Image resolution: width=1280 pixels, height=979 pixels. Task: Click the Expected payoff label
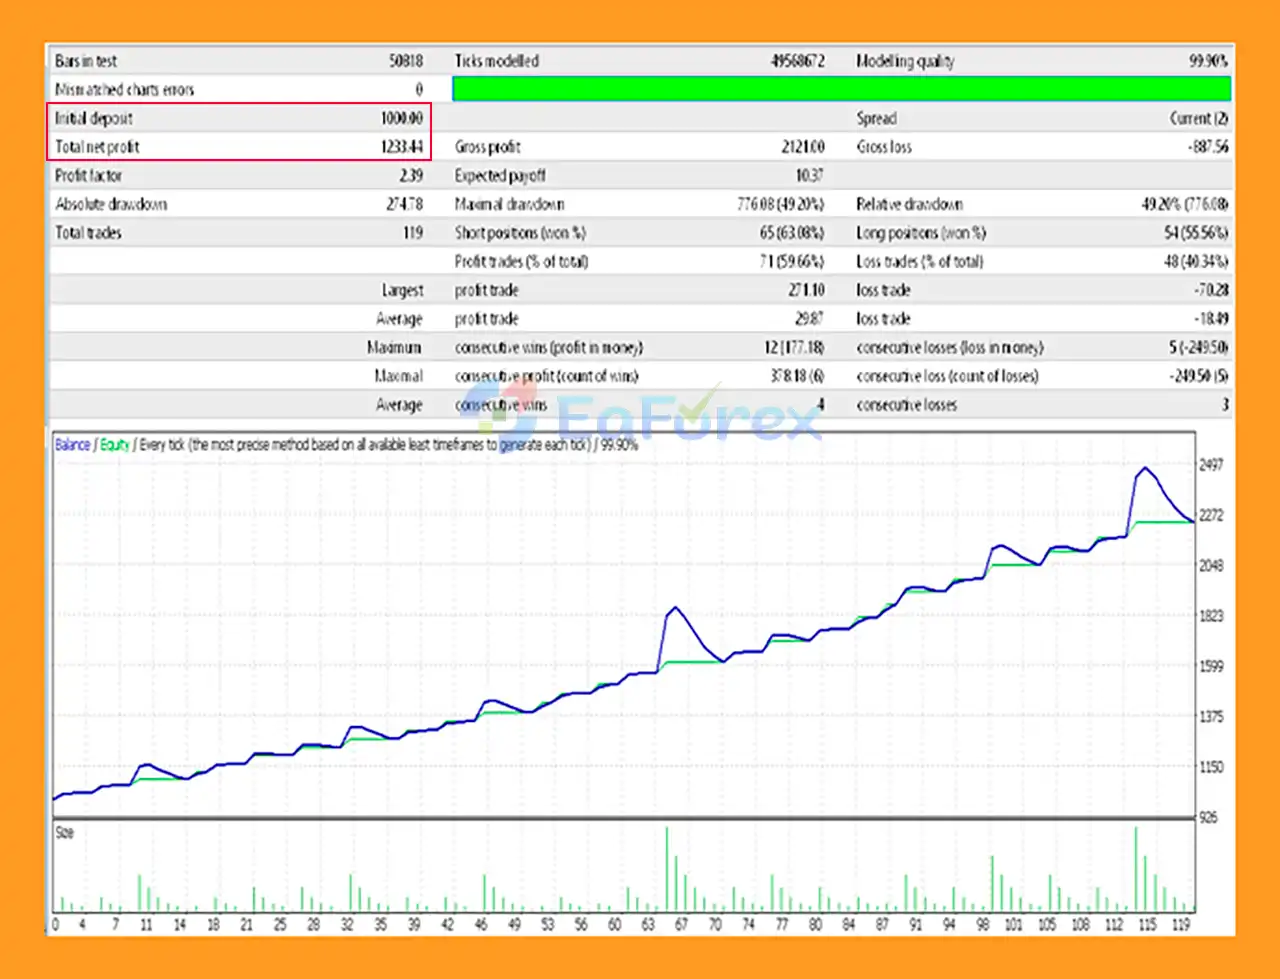pos(500,176)
